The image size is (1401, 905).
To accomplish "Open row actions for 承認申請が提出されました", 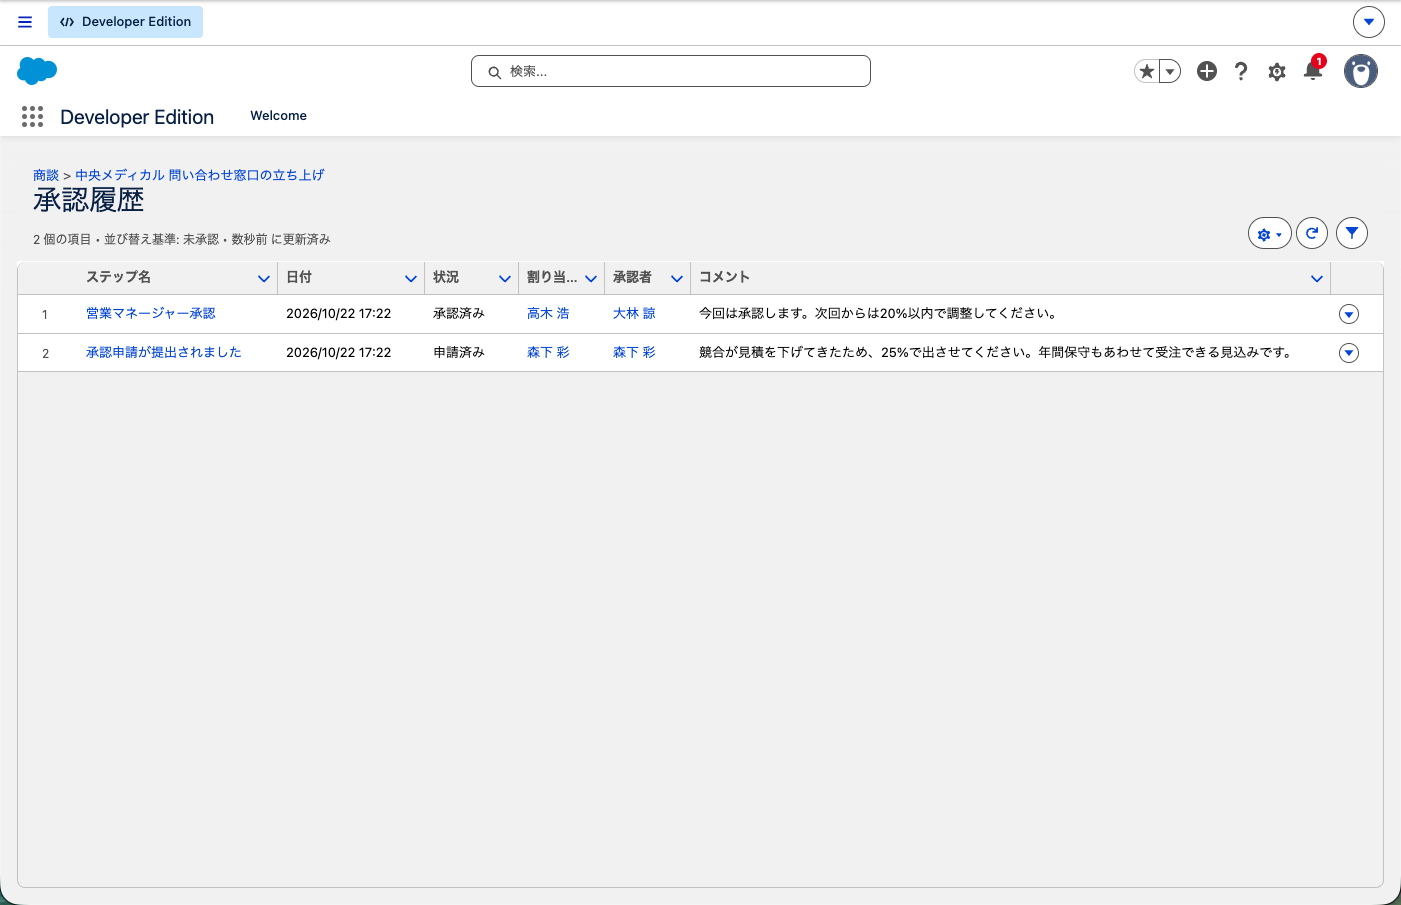I will (1349, 353).
